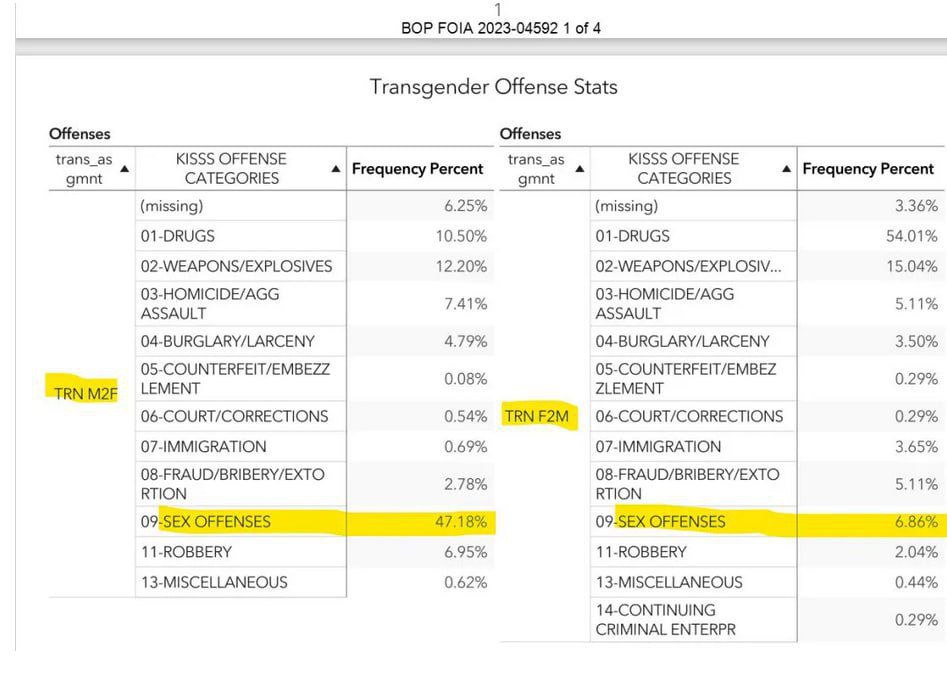Screen dimensions: 947x685
Task: Click sort arrow beside KISSS OFFENSE CATEGORIES in F2M table
Action: [x=786, y=169]
